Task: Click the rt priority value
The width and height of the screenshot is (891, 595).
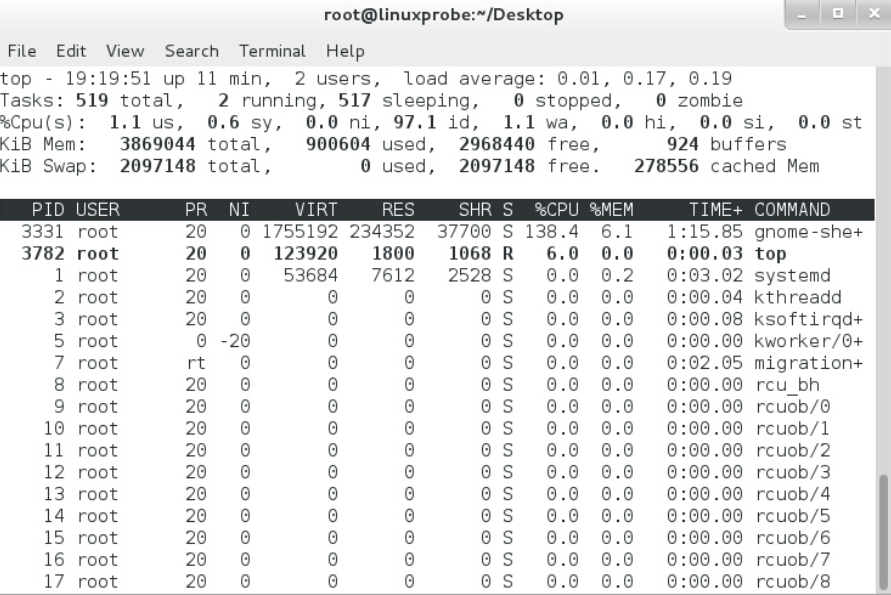Action: (196, 363)
